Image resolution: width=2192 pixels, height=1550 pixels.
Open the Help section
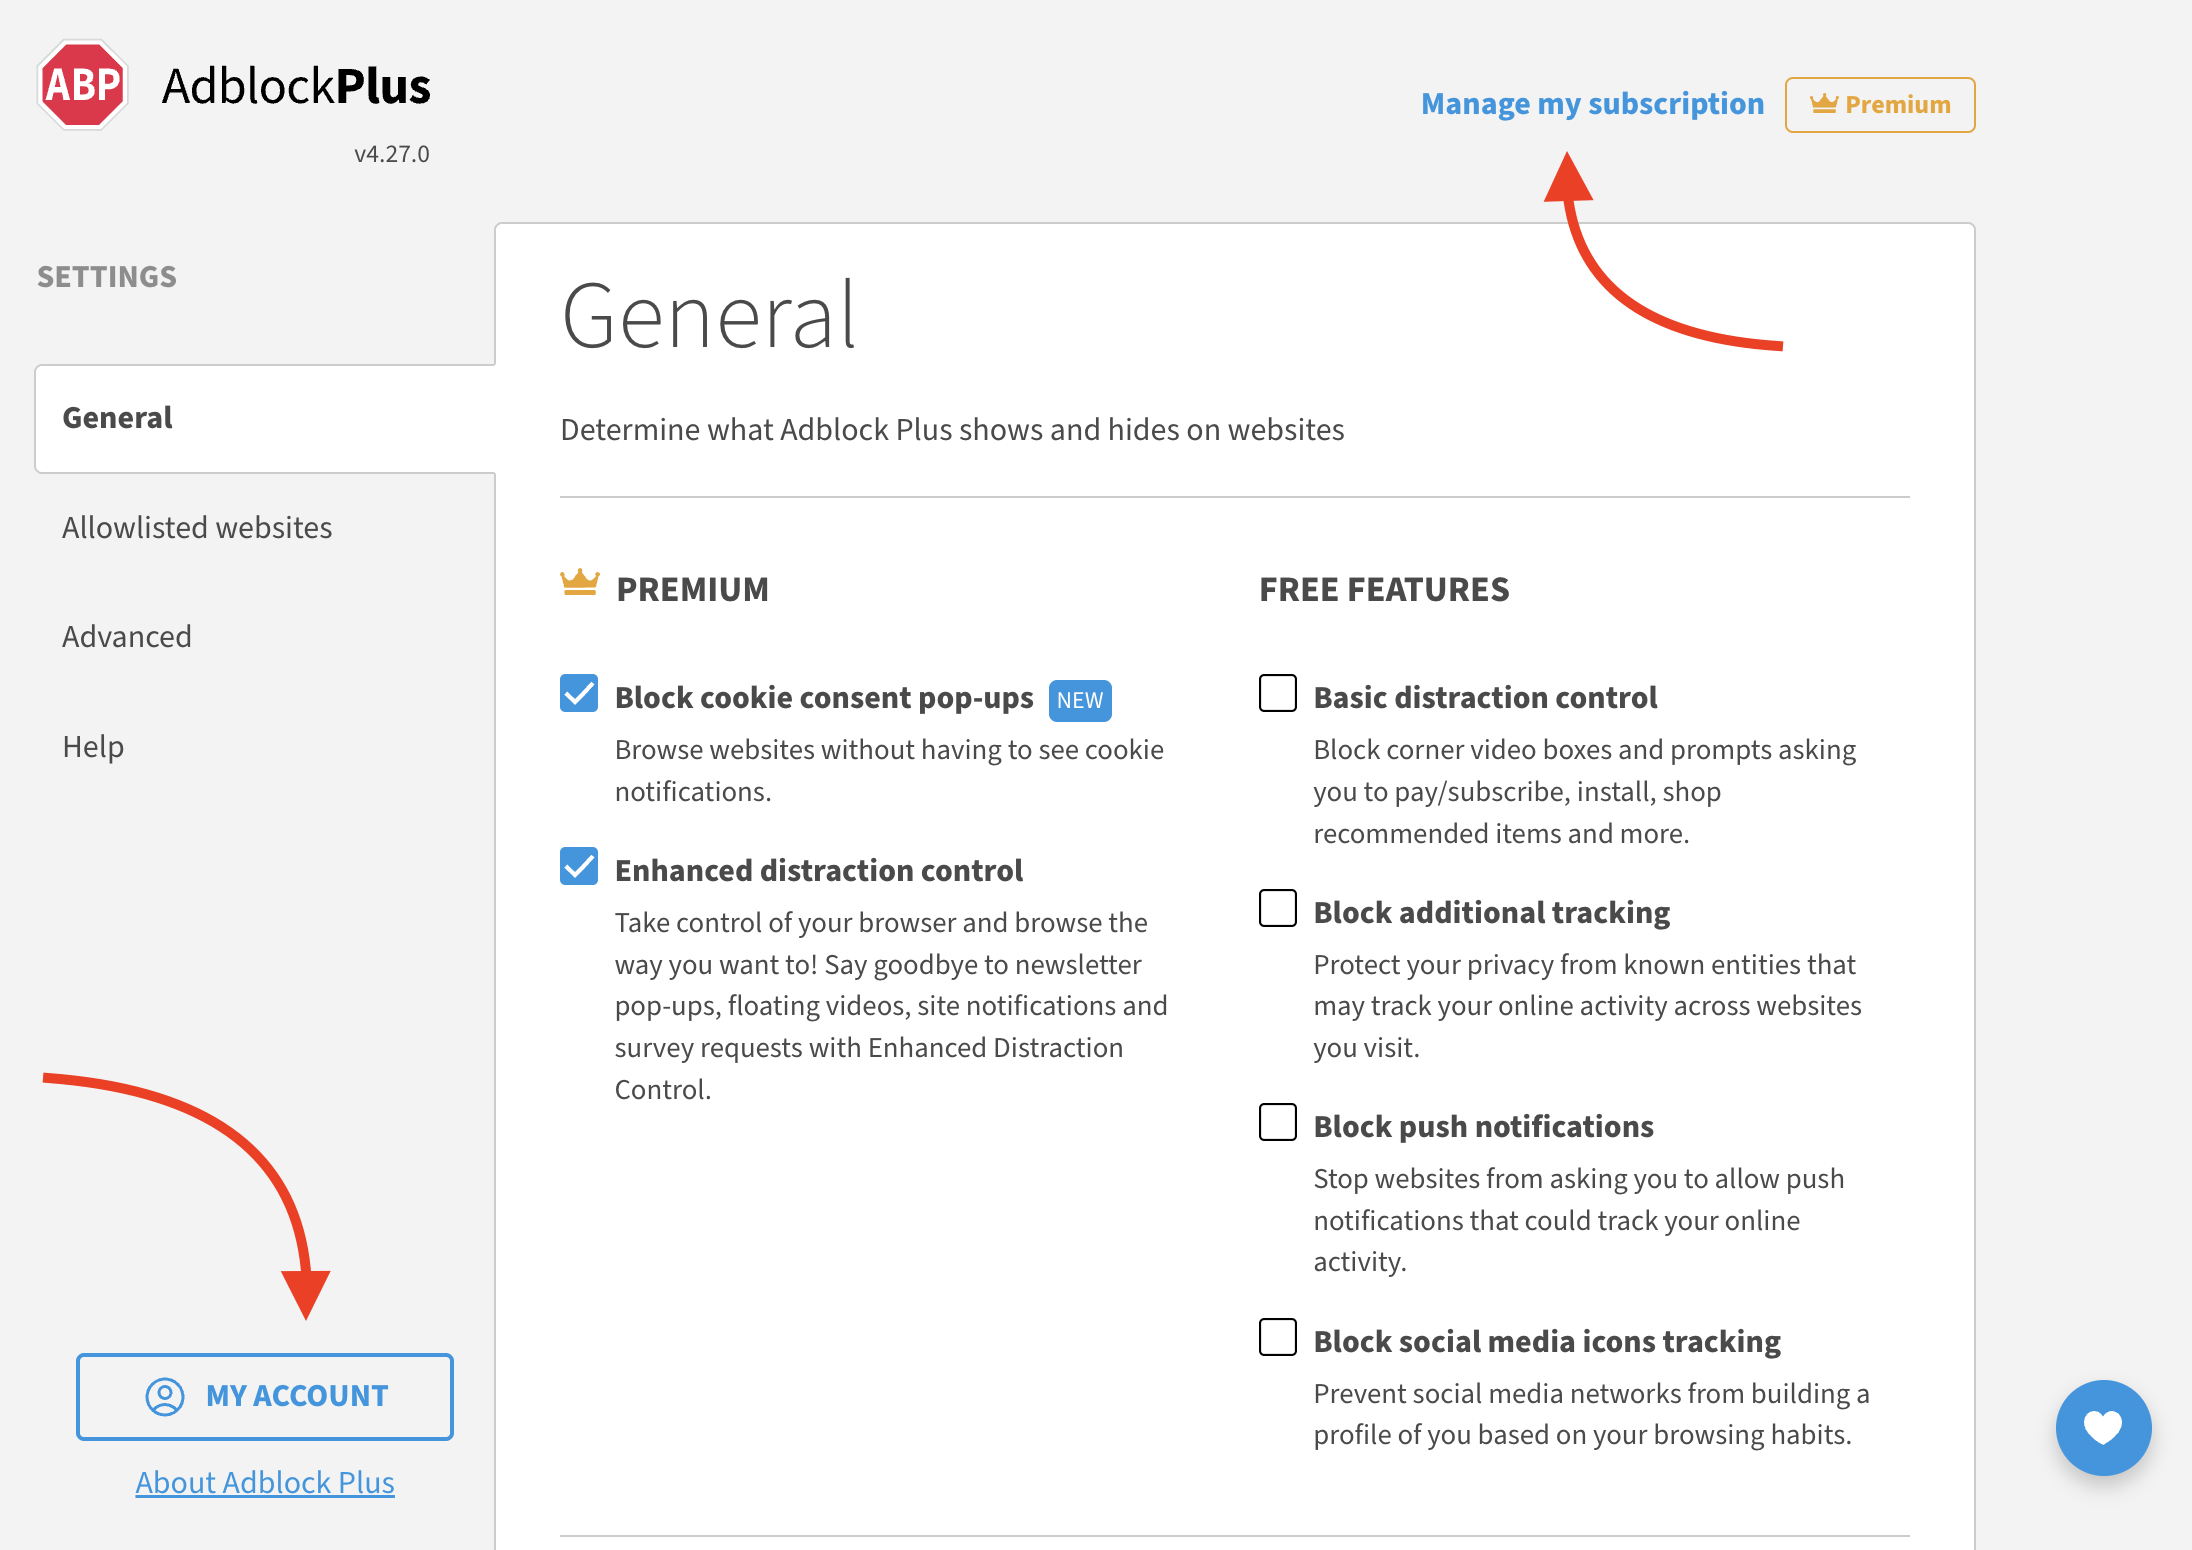93,746
